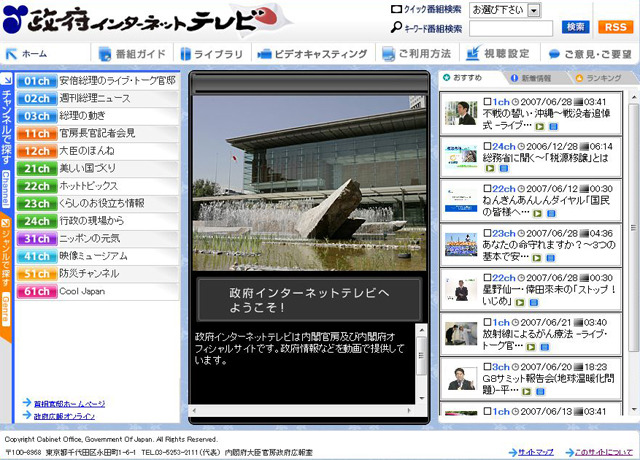Toggle the checkbox on the 3ch G8 item
The width and height of the screenshot is (640, 460).
487,367
